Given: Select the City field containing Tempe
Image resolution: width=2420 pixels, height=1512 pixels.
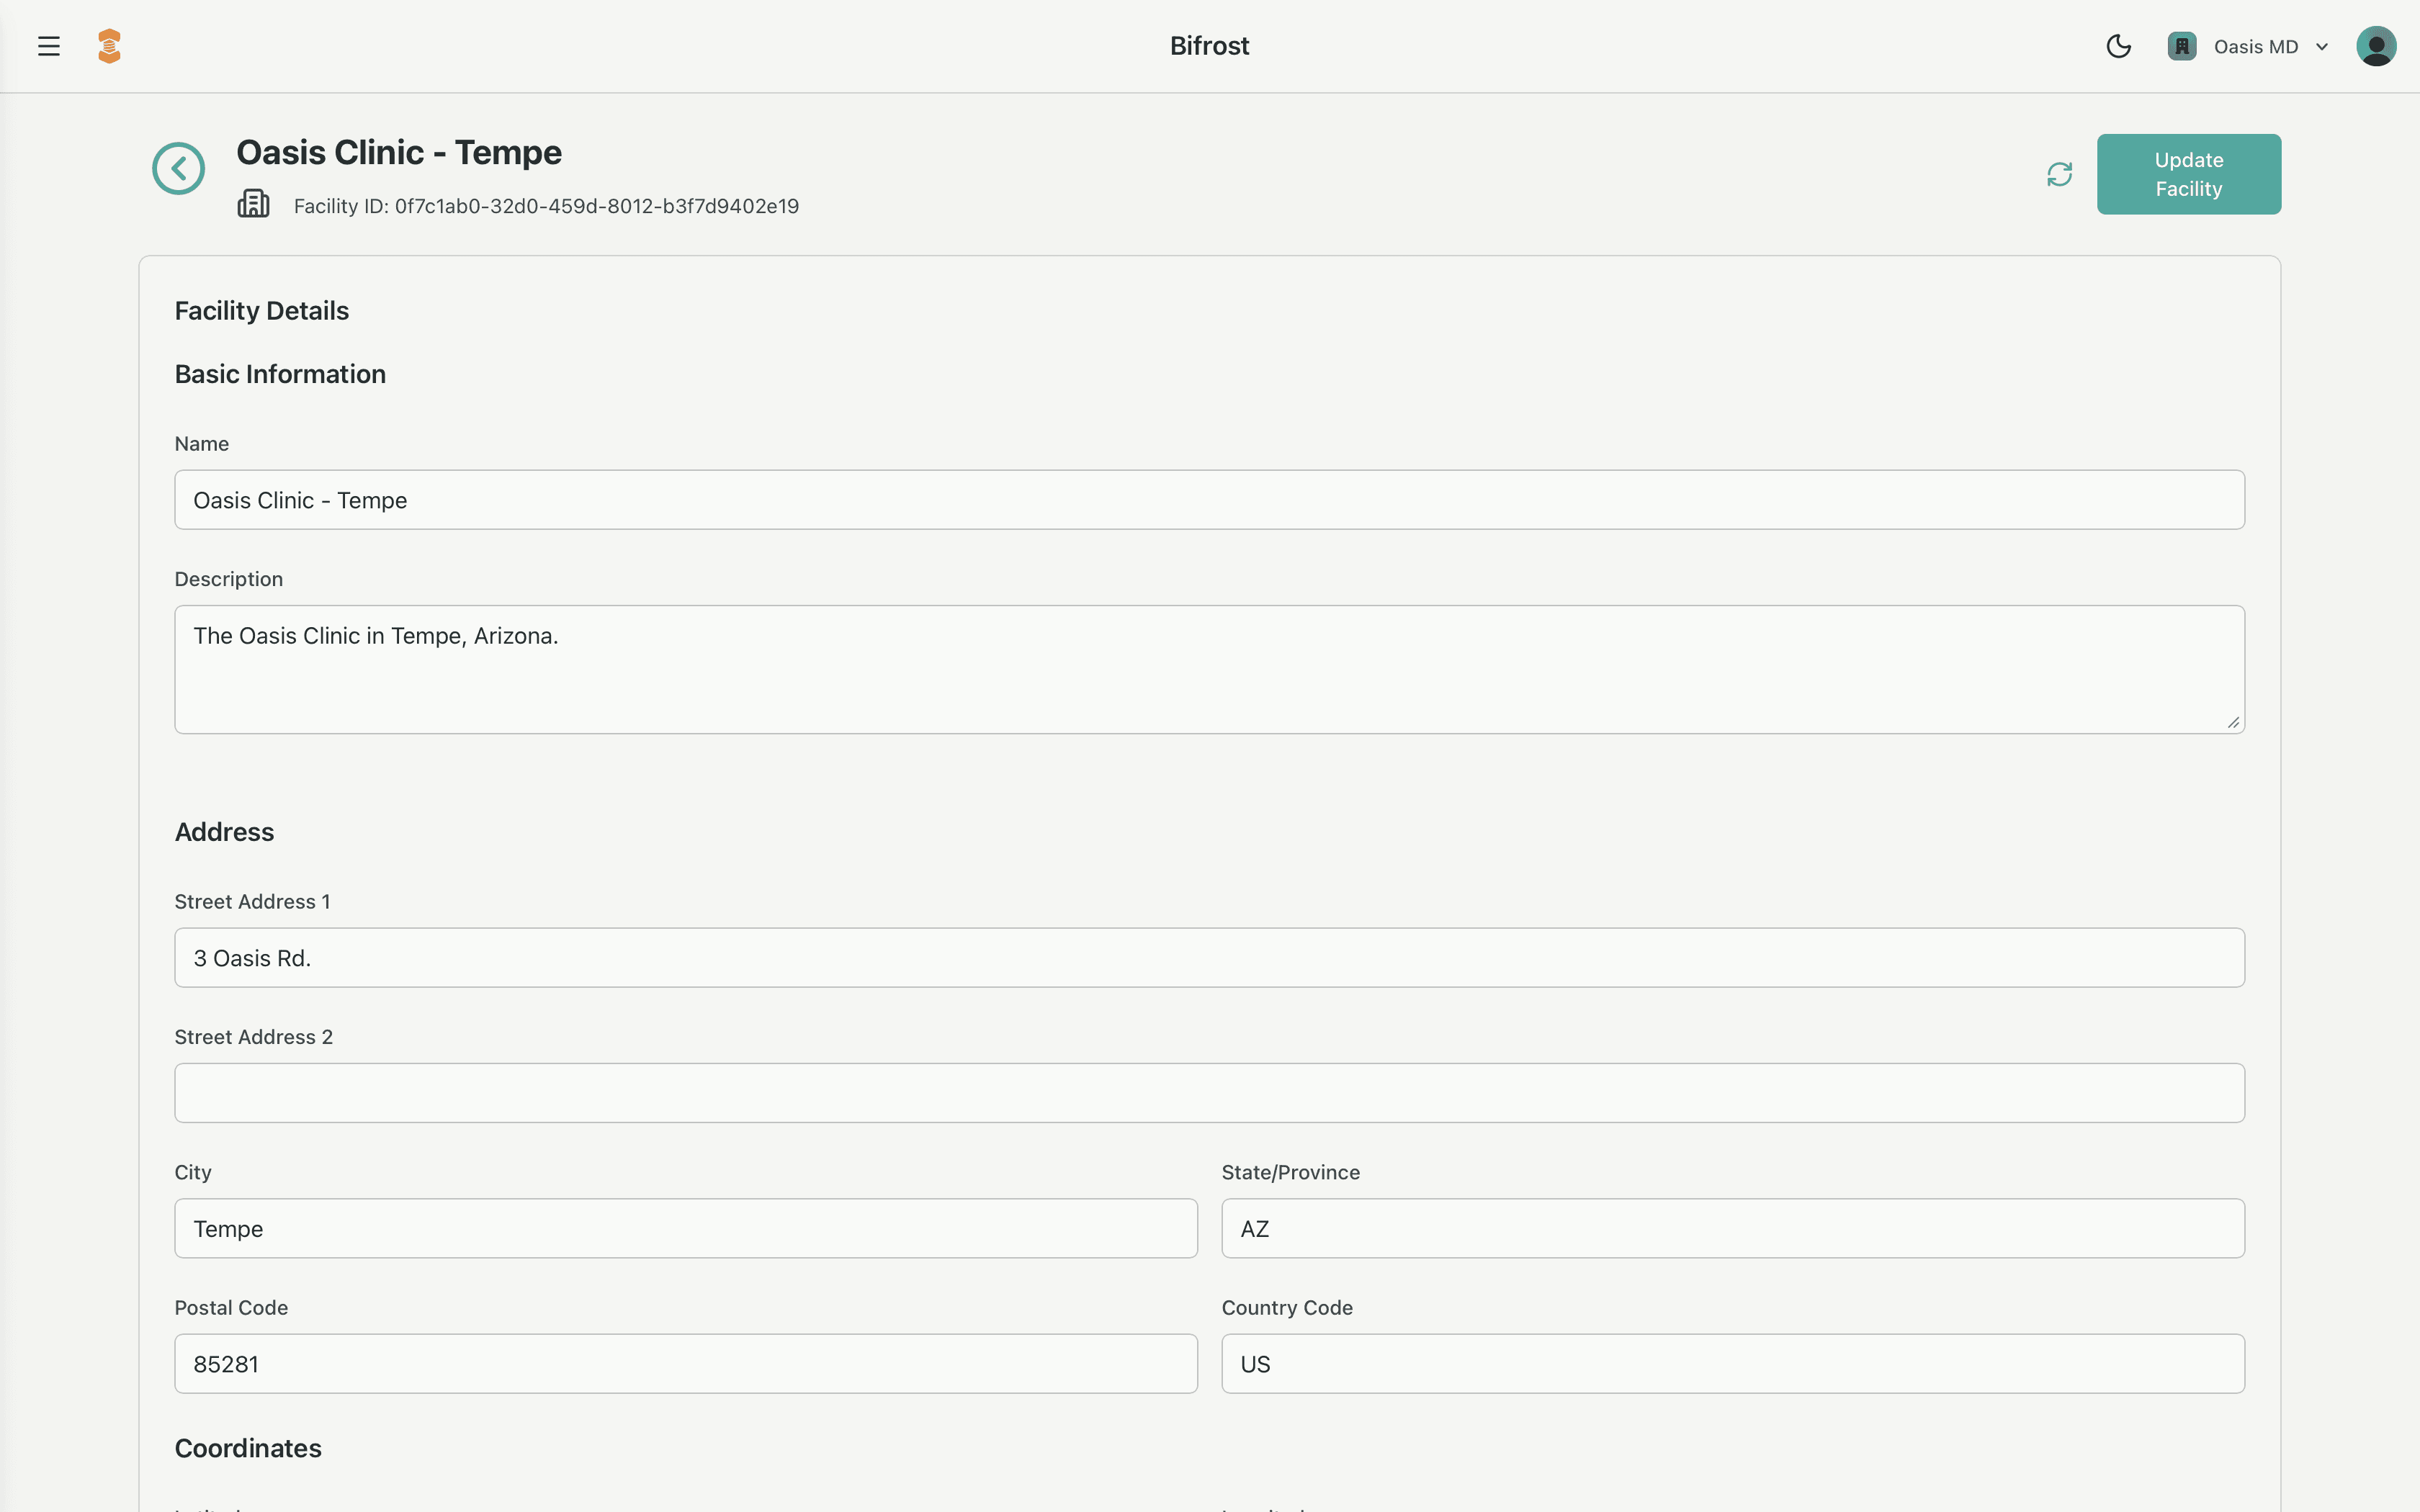Looking at the screenshot, I should pos(684,1228).
